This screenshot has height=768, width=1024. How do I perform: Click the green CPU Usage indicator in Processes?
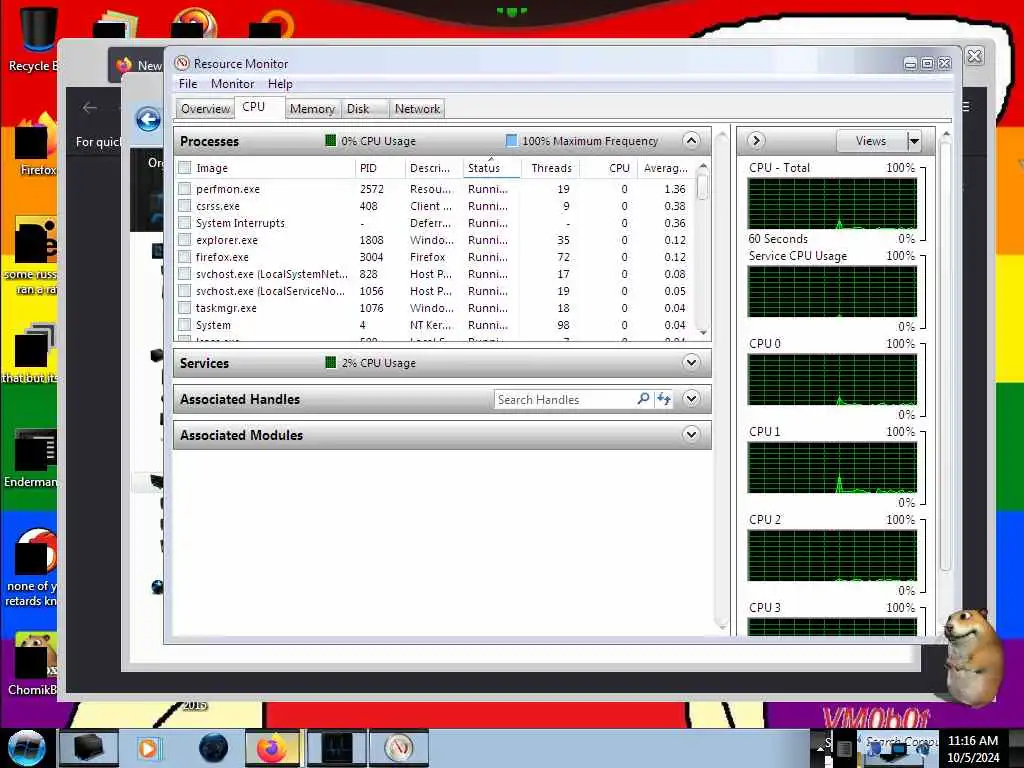(330, 140)
